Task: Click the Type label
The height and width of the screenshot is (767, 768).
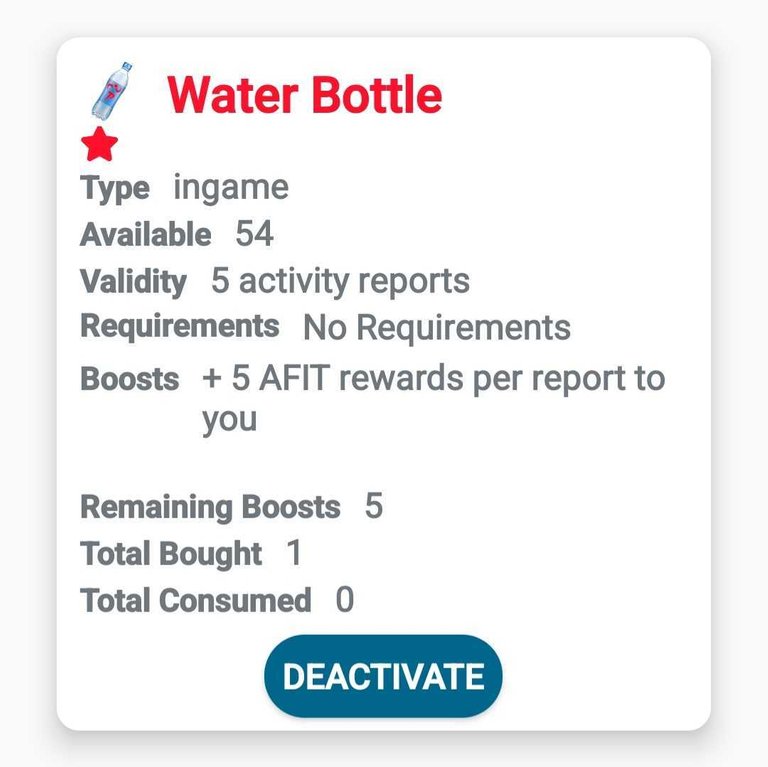Action: pos(115,189)
